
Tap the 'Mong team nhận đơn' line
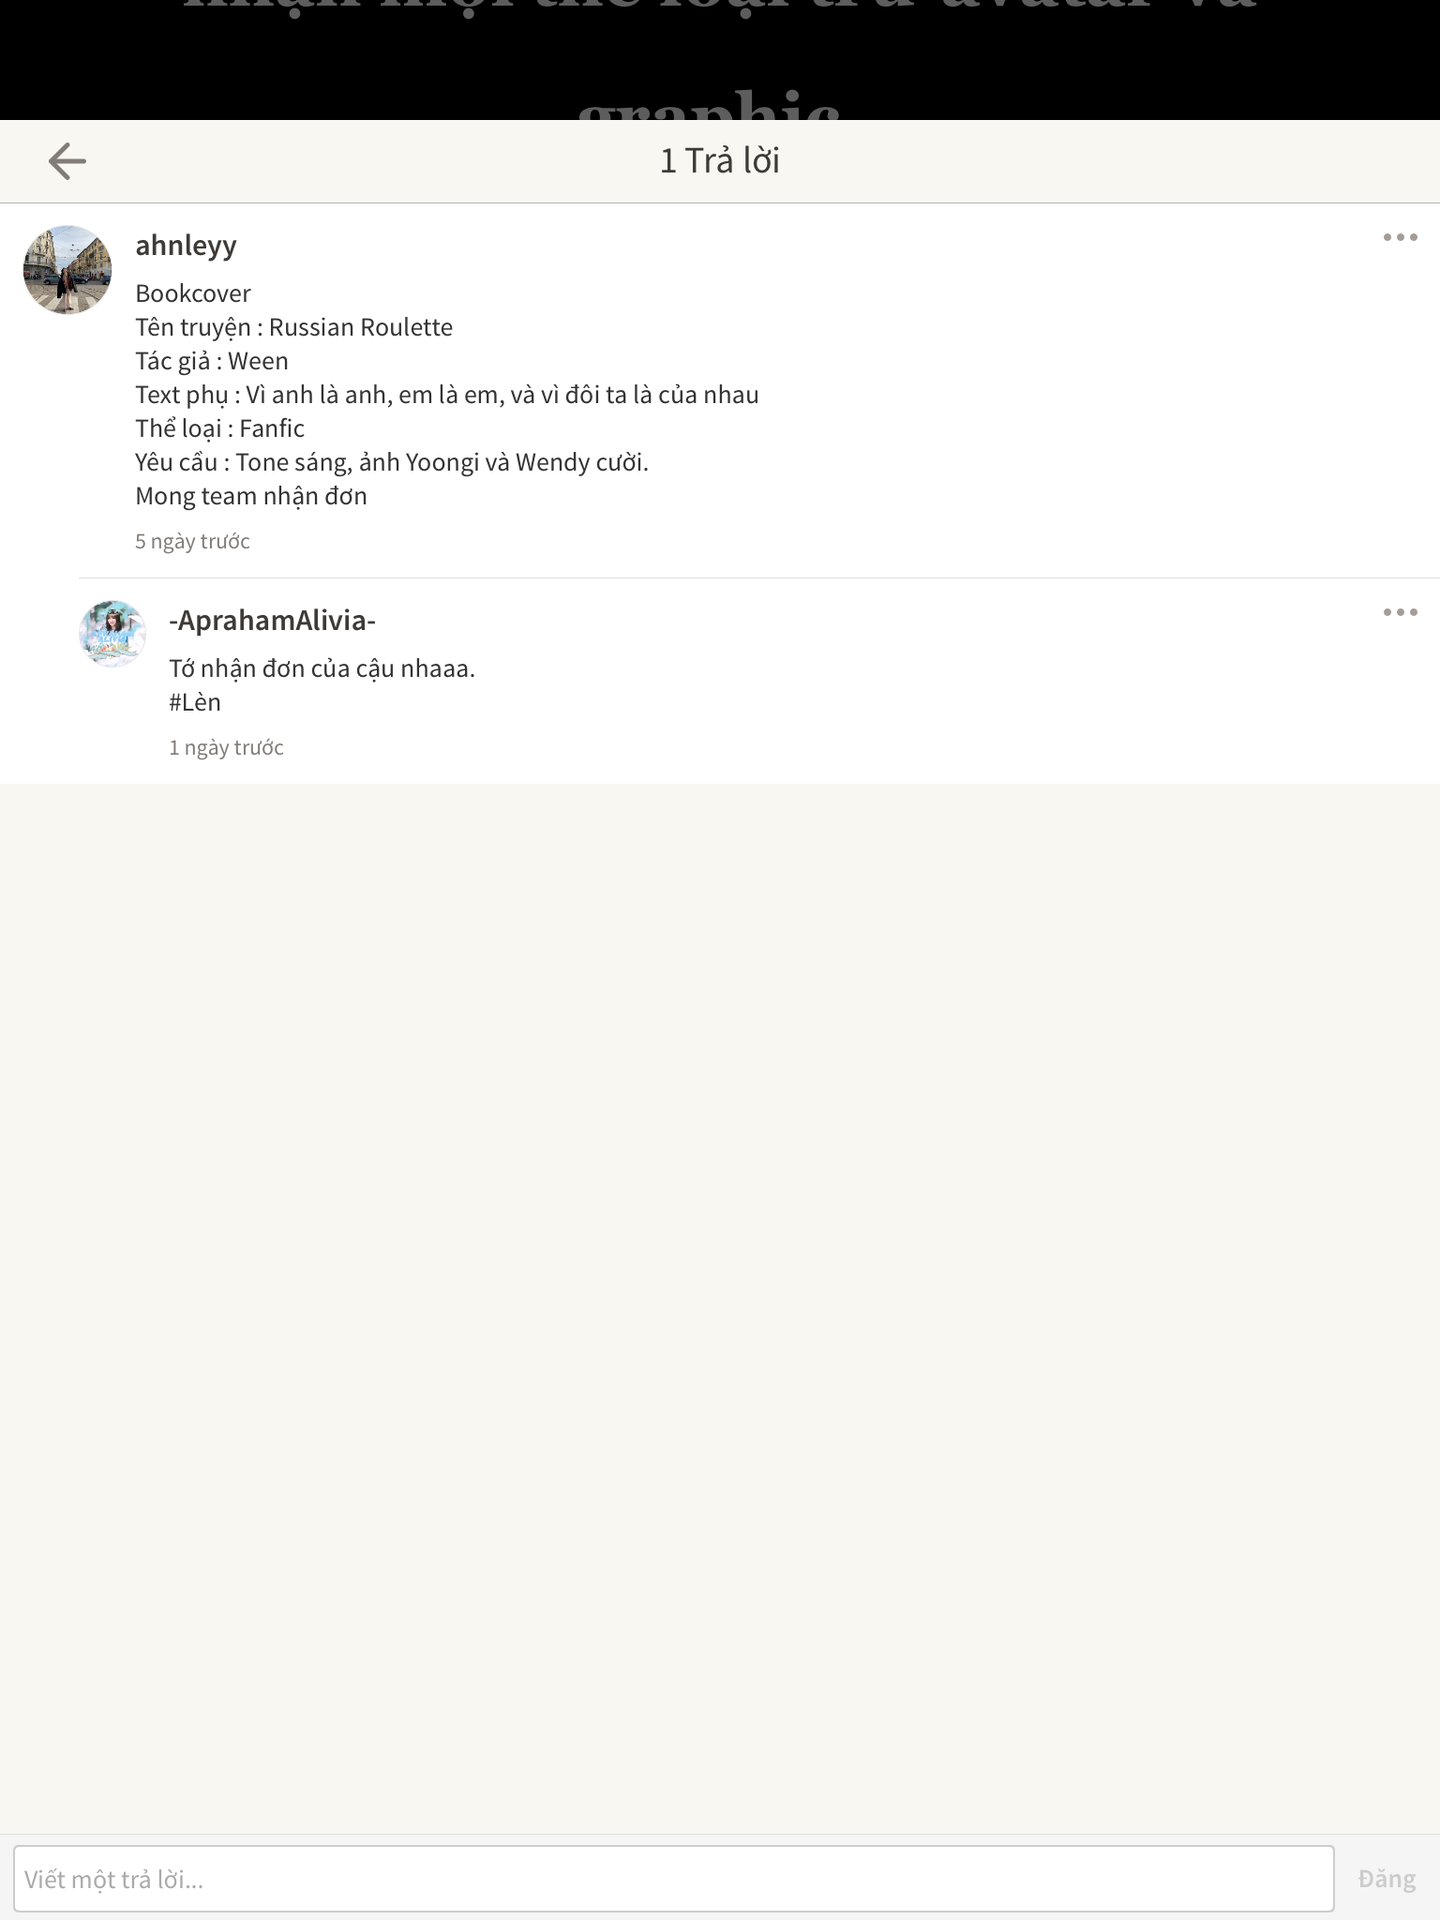(x=251, y=496)
